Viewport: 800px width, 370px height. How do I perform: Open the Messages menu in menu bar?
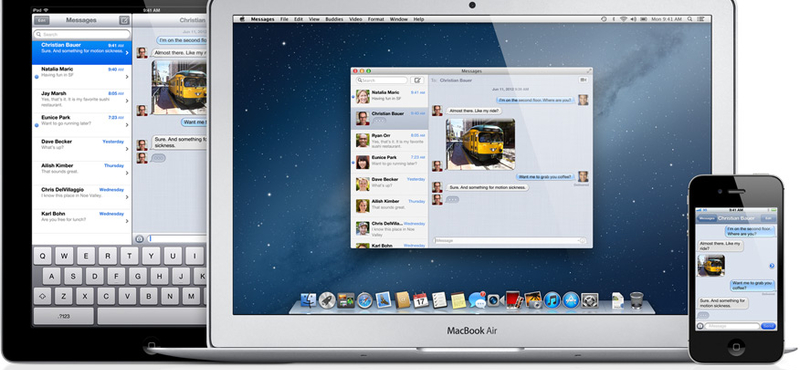click(263, 19)
